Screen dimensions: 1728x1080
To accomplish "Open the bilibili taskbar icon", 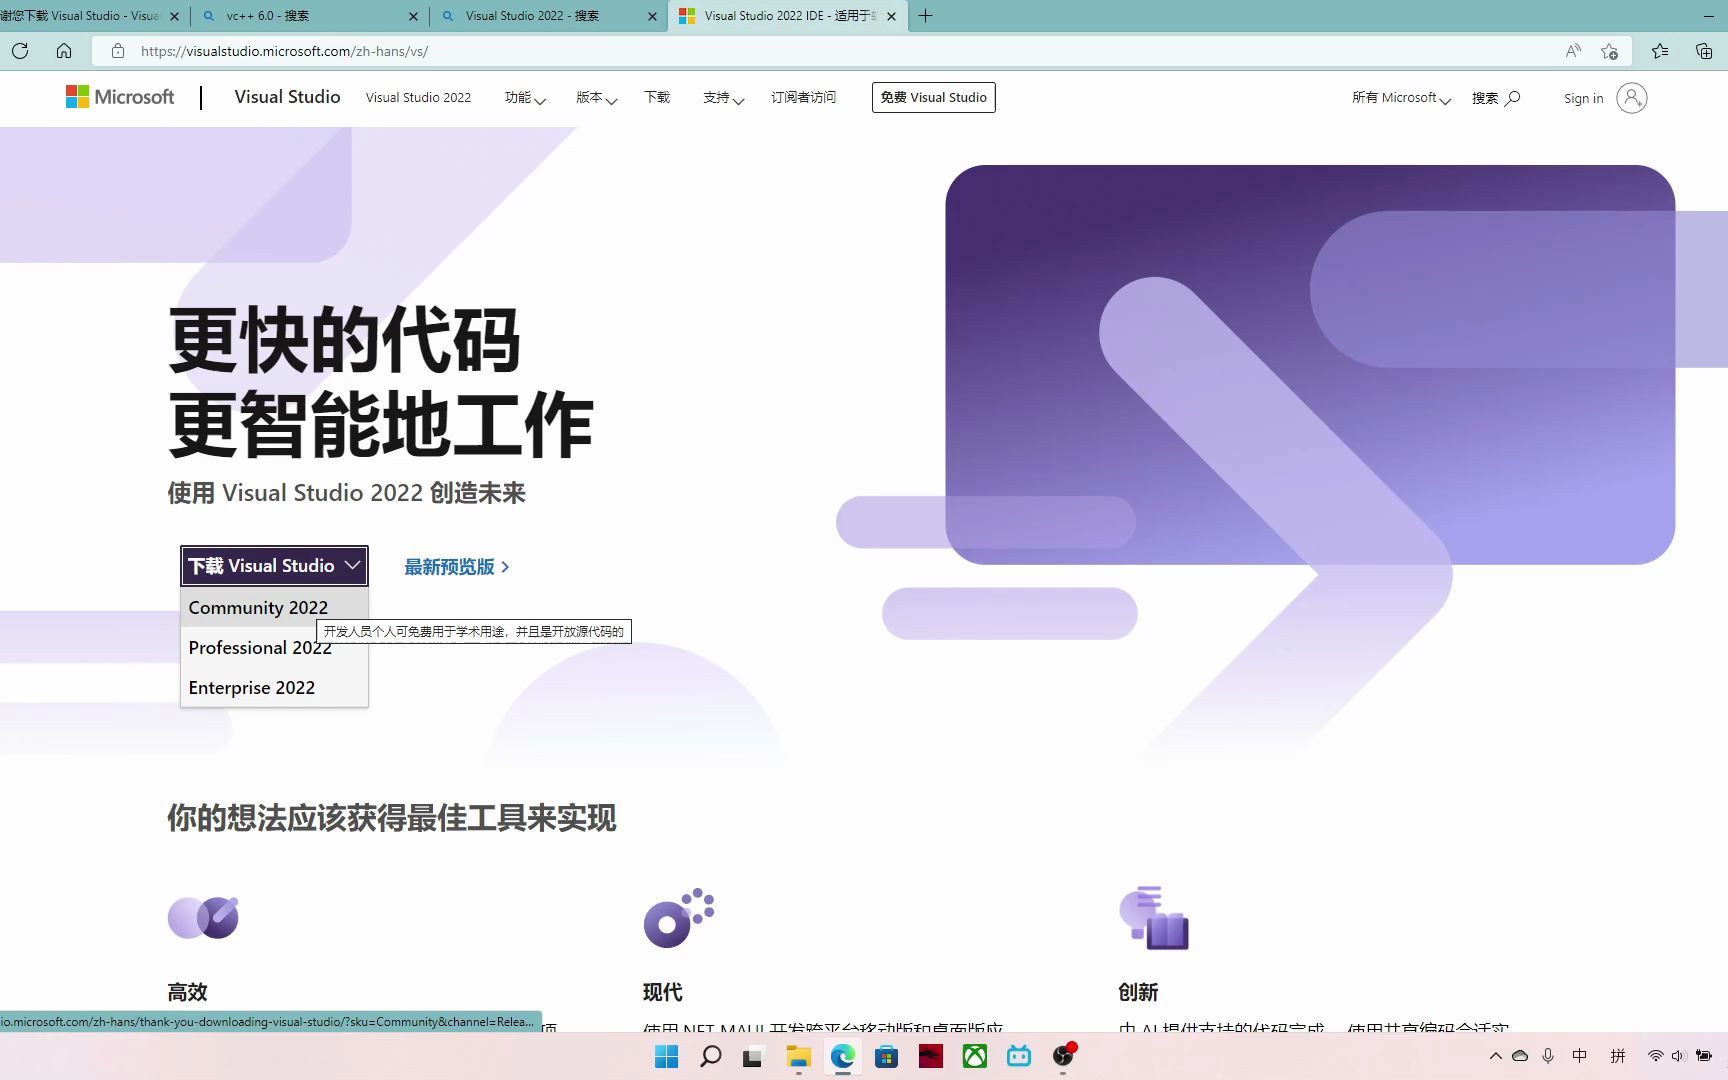I will (1018, 1056).
